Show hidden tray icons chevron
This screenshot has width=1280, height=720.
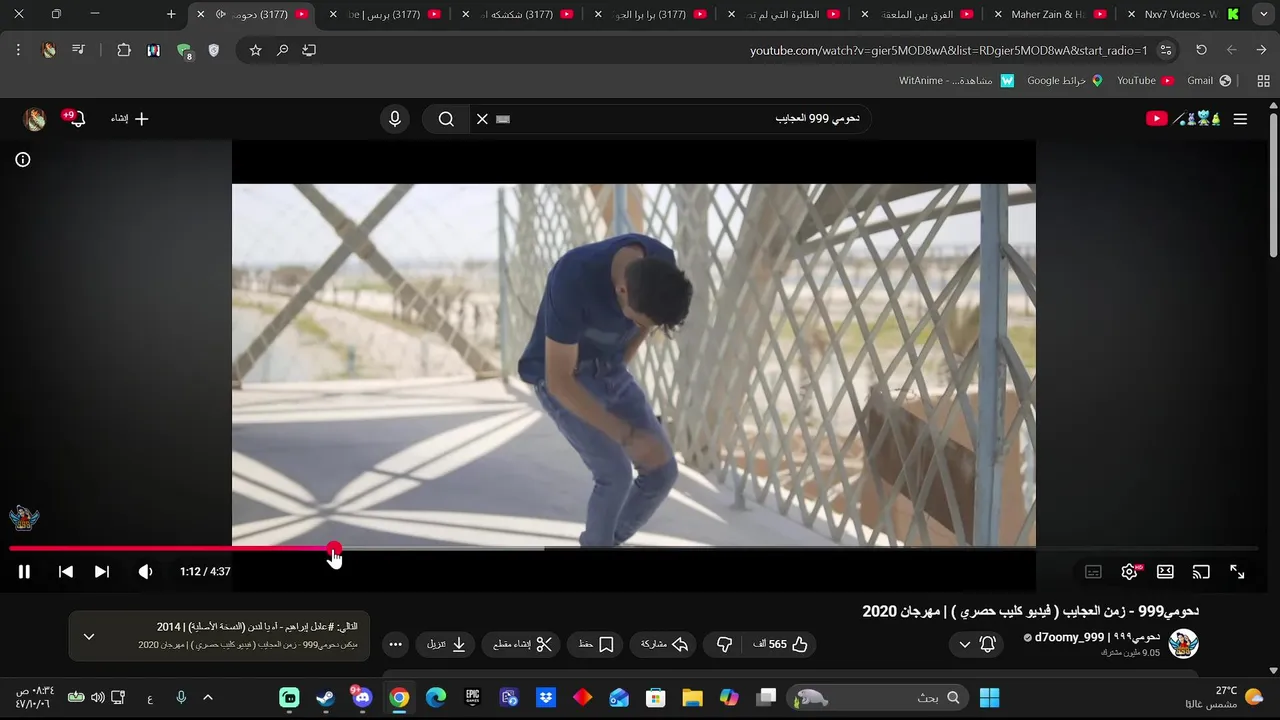coord(208,698)
